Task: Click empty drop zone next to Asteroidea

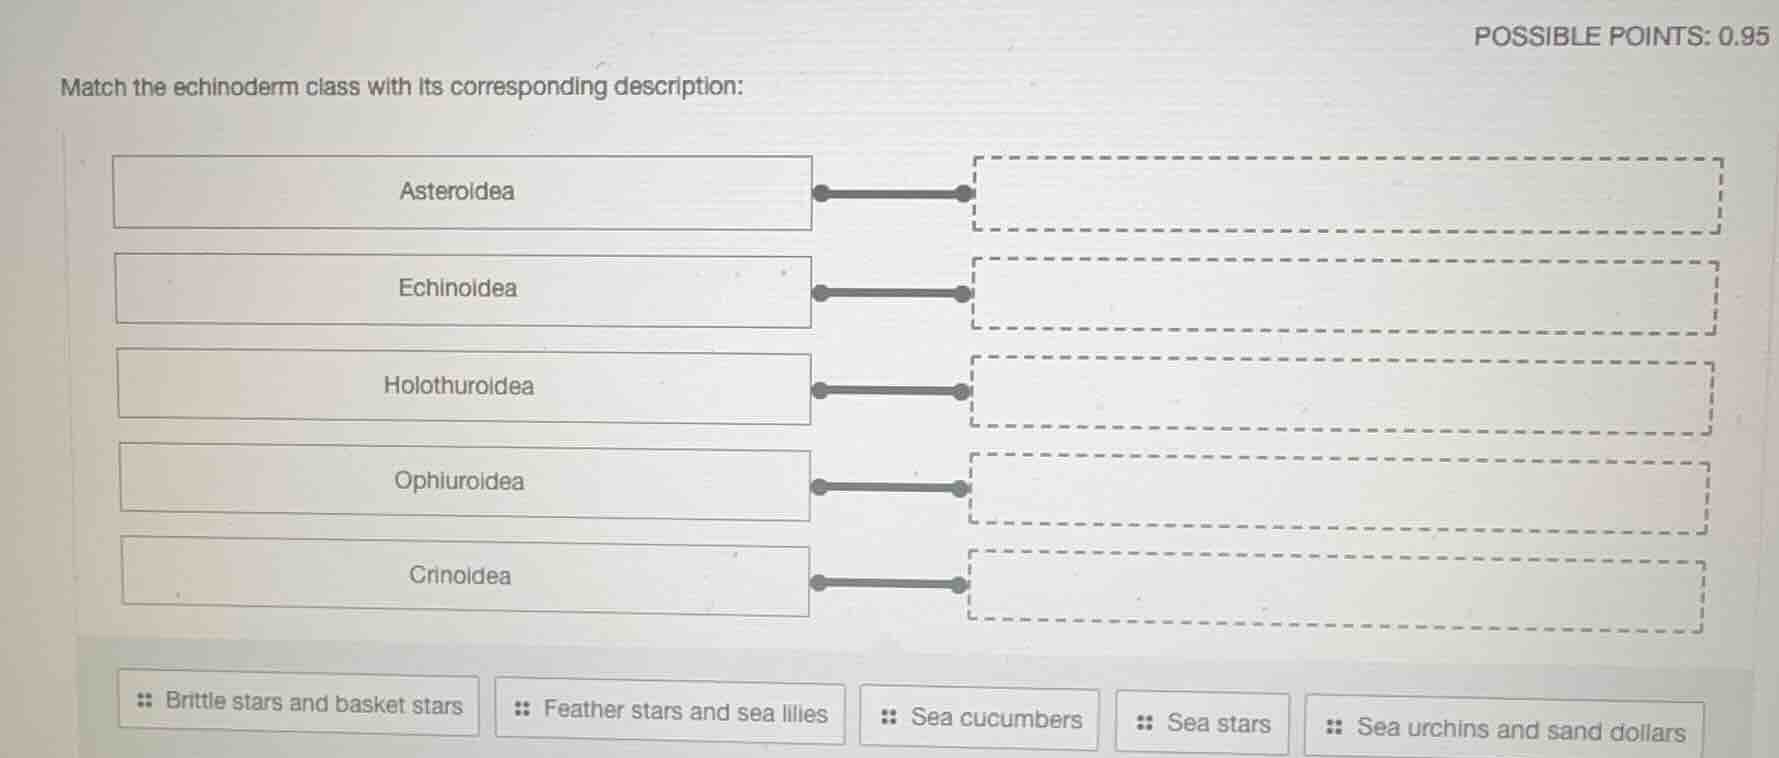Action: [x=1346, y=195]
